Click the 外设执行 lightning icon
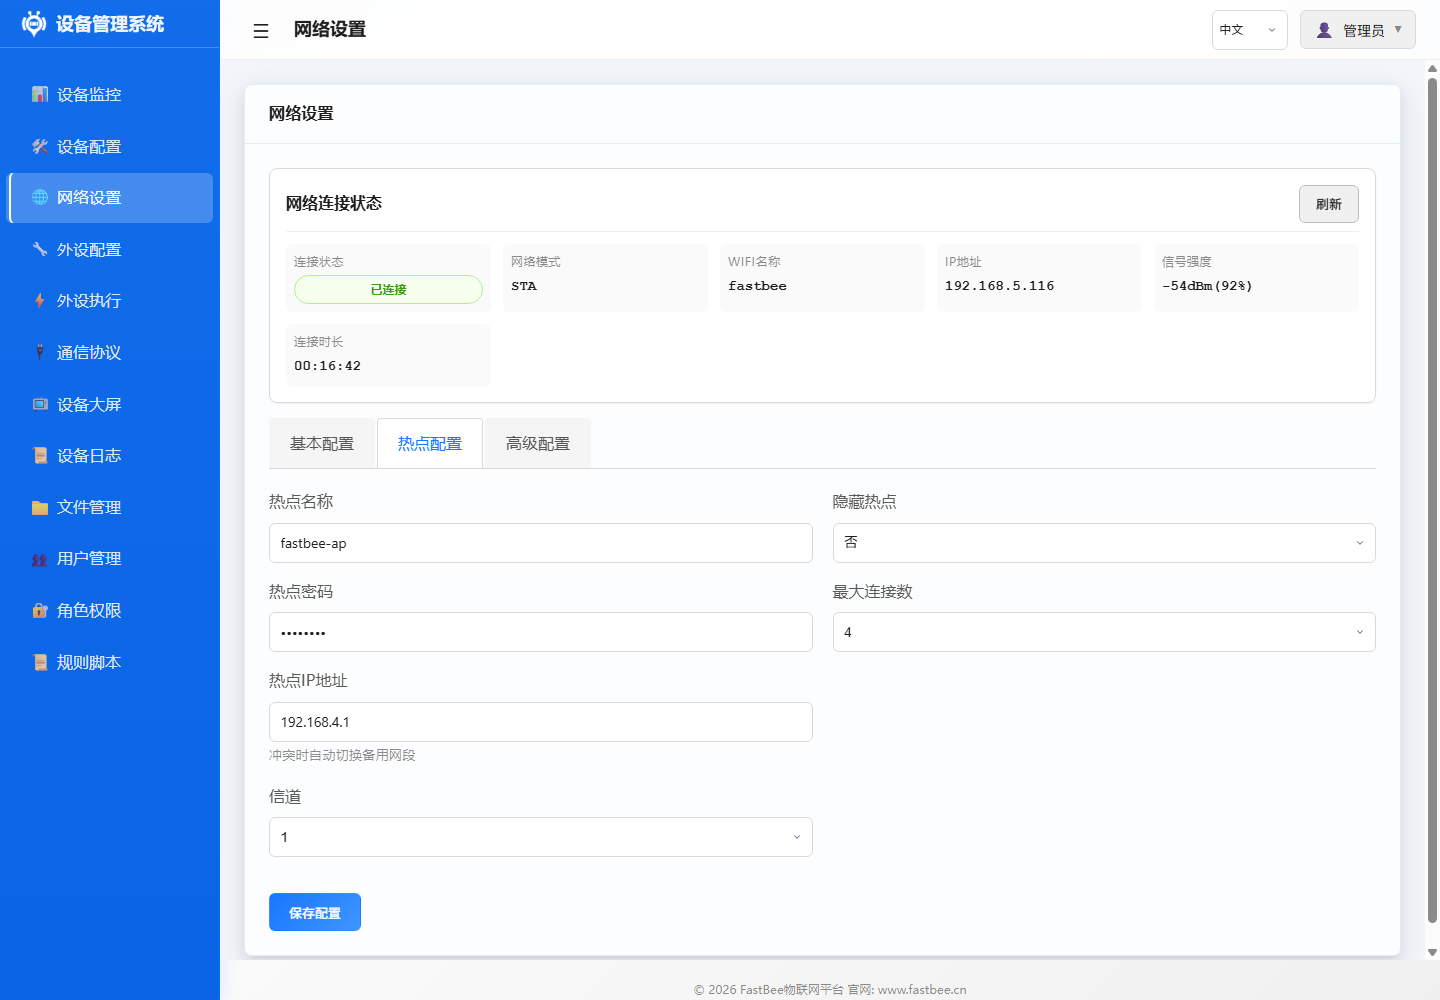The width and height of the screenshot is (1440, 1000). point(40,300)
